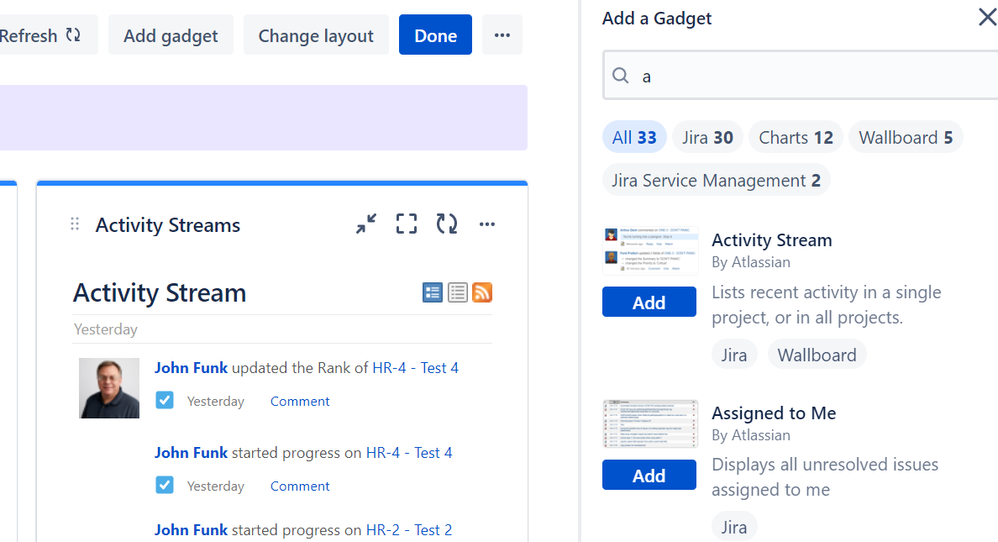Click Comment under the Rank update entry

pos(300,401)
